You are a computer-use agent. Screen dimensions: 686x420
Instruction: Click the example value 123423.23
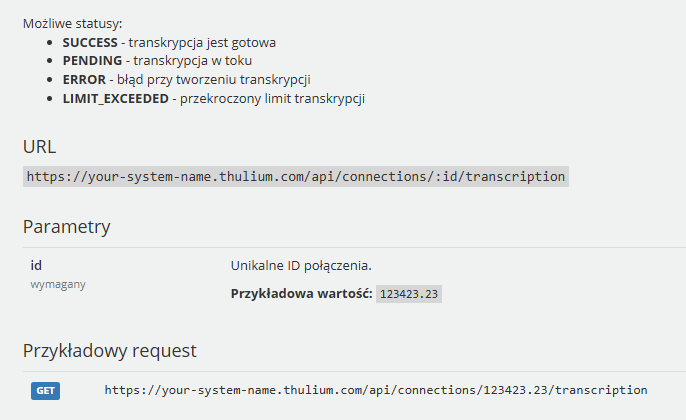[409, 294]
